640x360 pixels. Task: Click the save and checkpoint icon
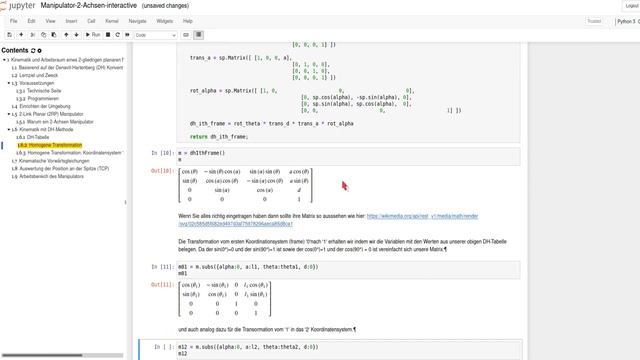(x=10, y=35)
